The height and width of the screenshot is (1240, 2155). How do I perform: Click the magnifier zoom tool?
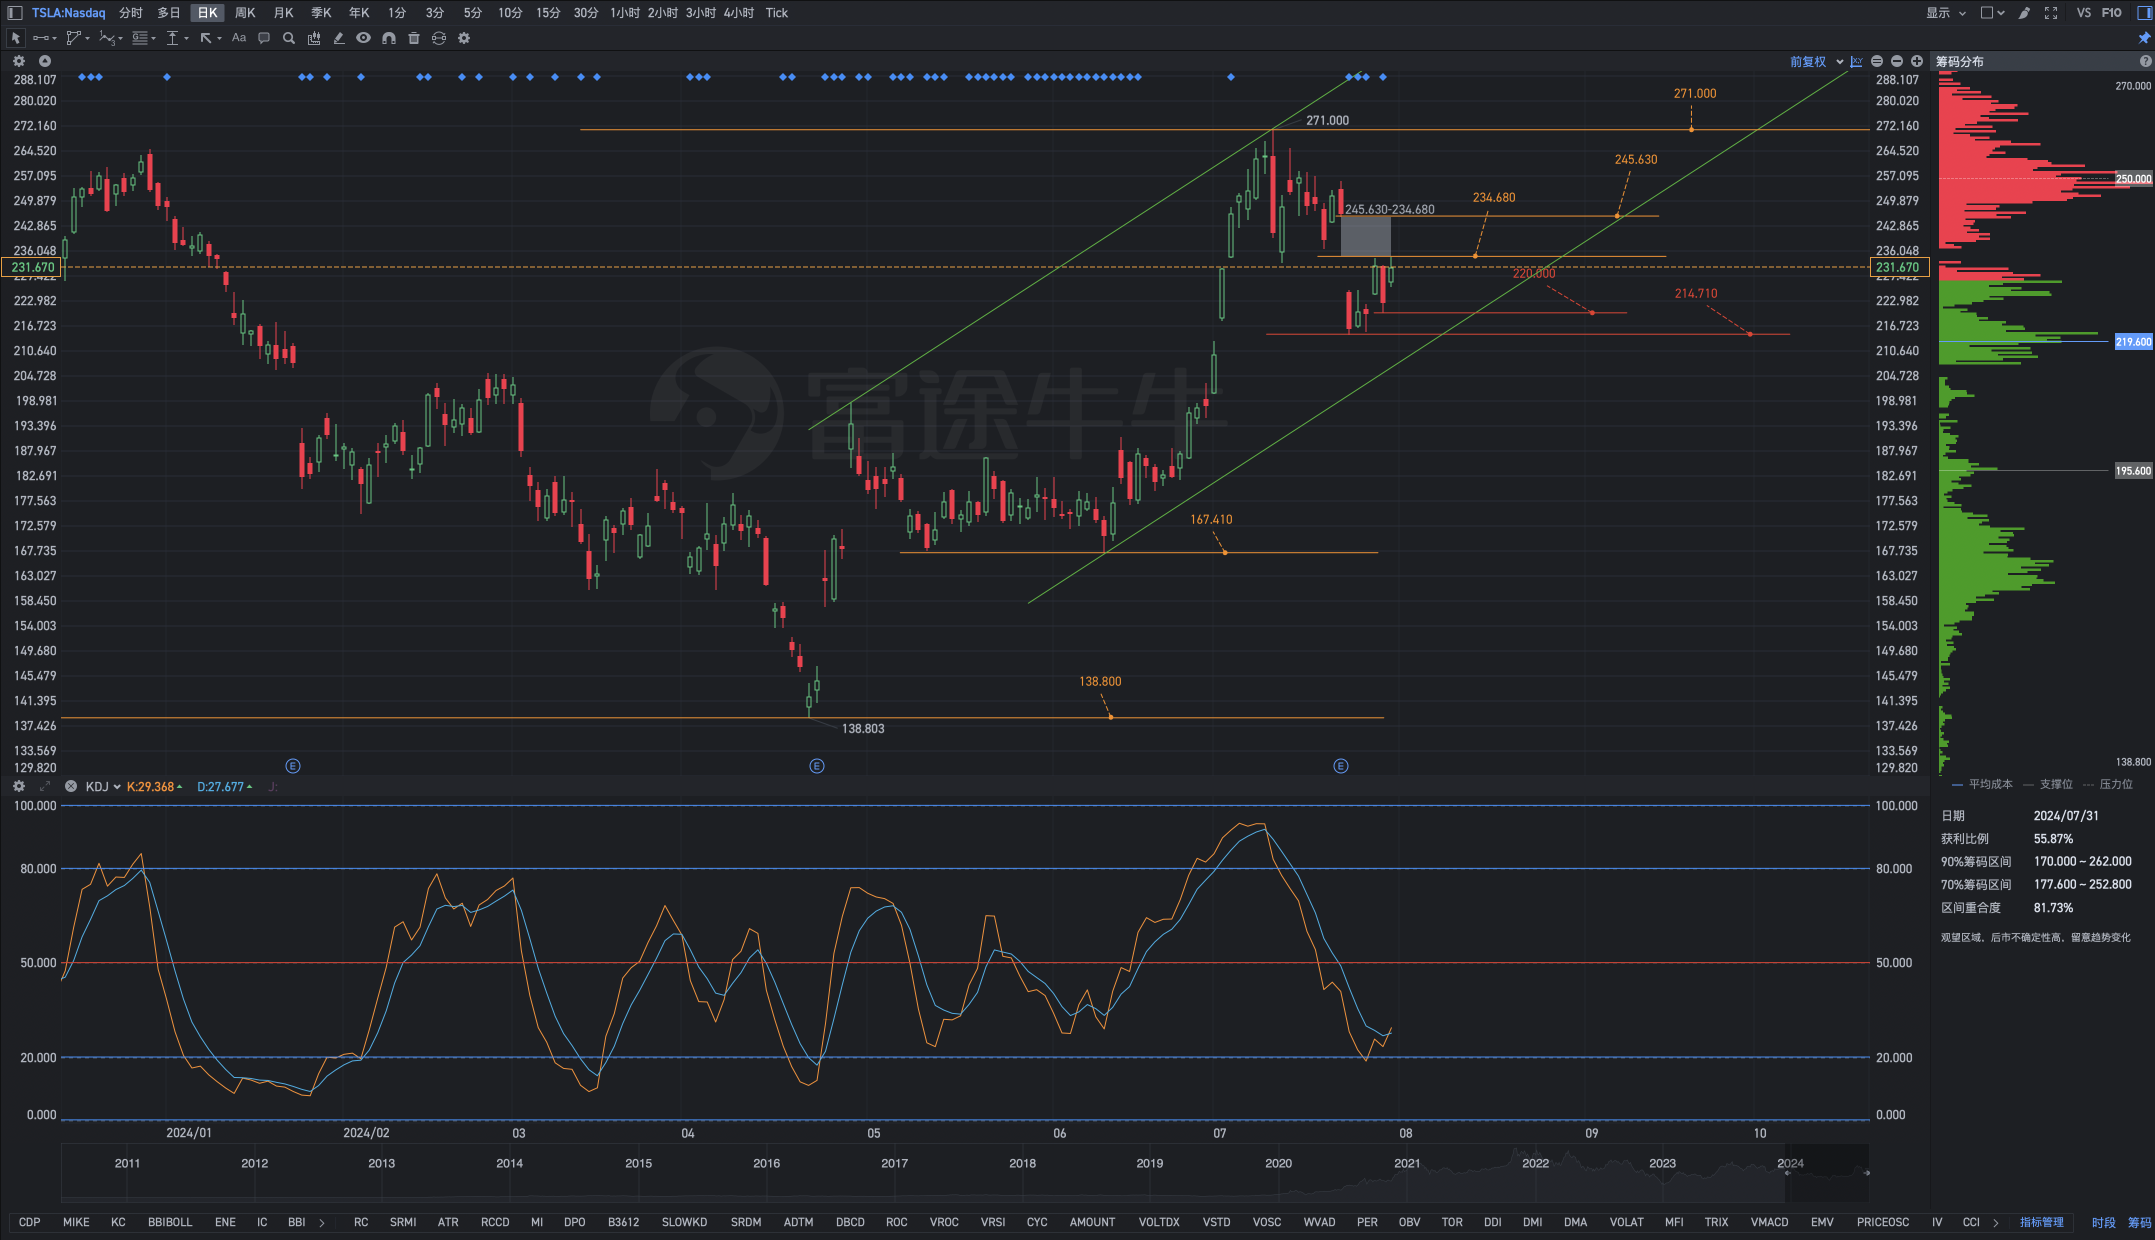(289, 38)
